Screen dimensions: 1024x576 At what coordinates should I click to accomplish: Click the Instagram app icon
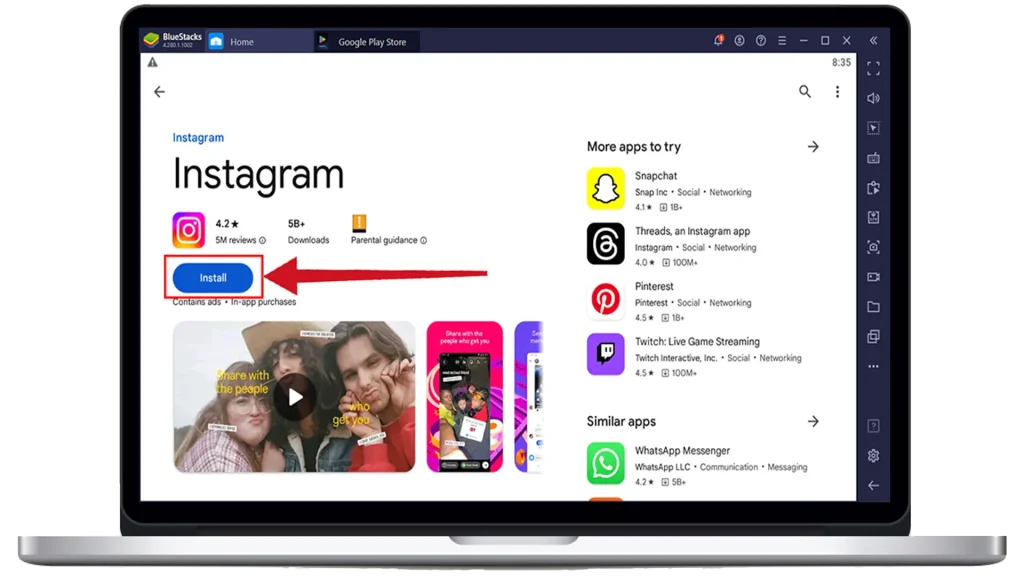(x=188, y=230)
